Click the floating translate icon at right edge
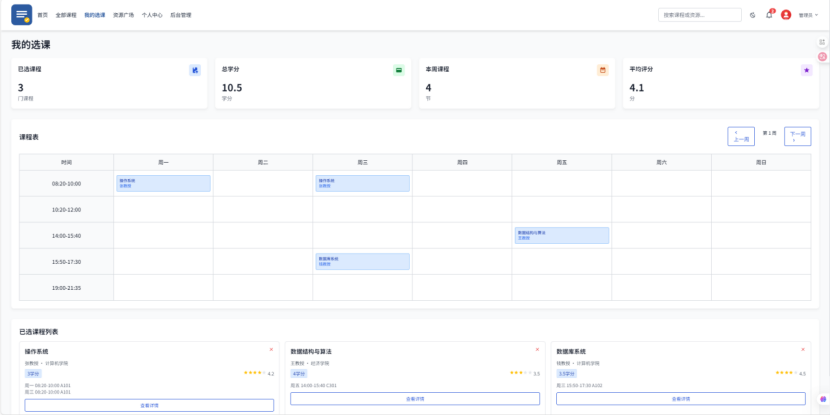 tap(823, 42)
